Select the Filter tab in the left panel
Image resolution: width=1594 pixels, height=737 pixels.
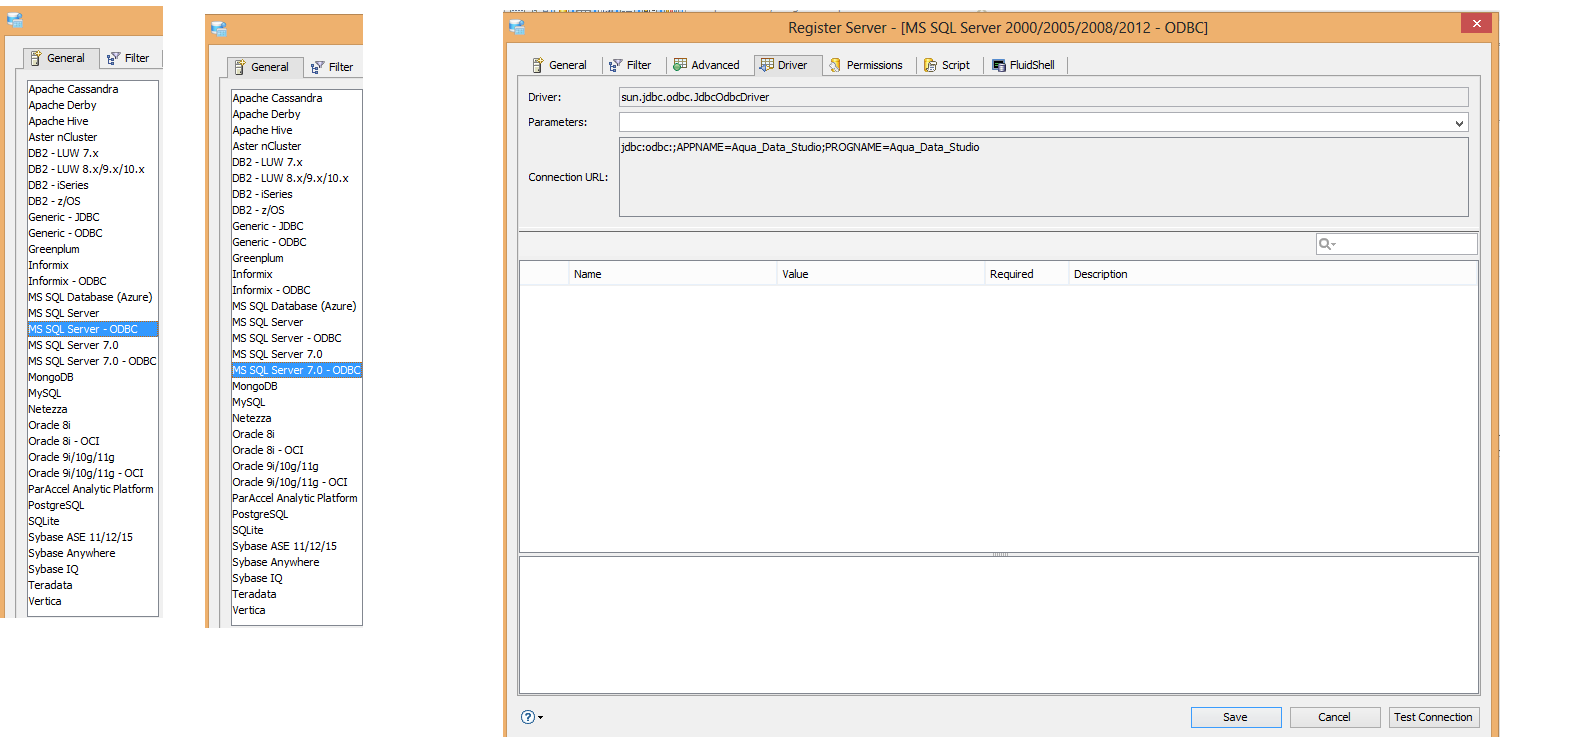point(128,58)
